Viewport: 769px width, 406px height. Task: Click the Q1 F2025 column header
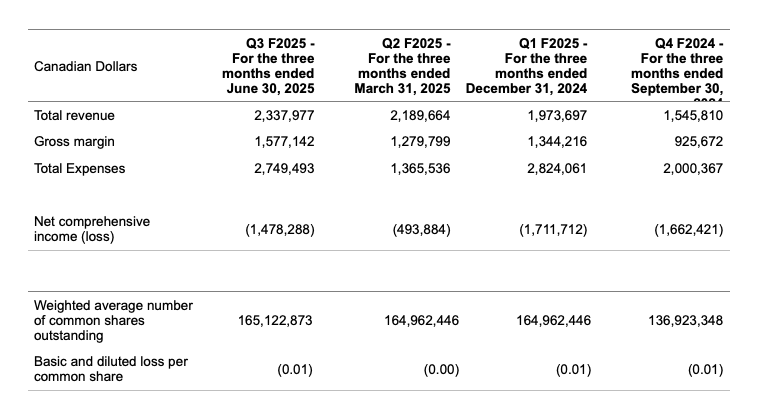click(x=539, y=66)
